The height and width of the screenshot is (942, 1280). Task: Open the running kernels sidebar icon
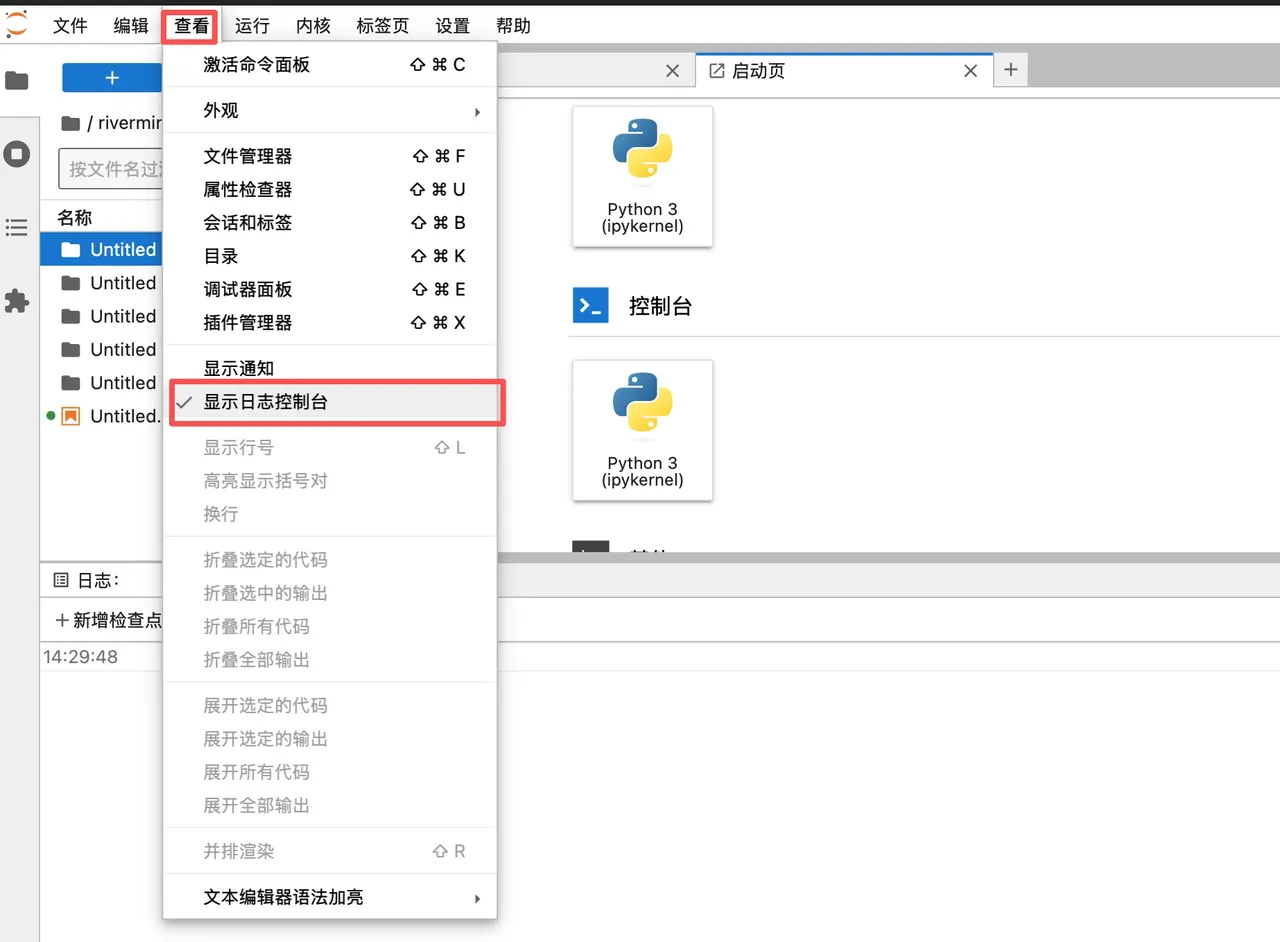pyautogui.click(x=17, y=154)
